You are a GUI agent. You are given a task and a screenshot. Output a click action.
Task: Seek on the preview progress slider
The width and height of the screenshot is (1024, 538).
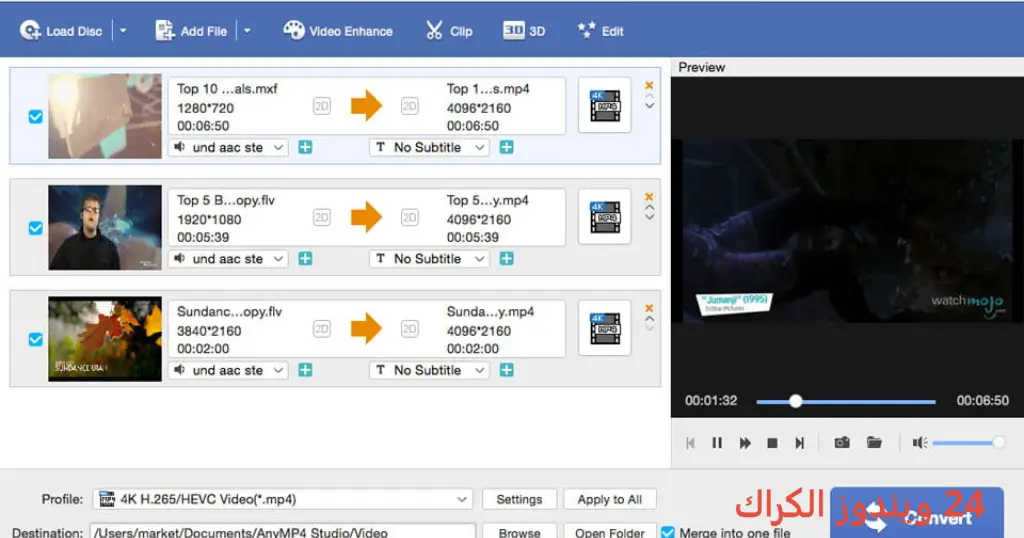[846, 402]
